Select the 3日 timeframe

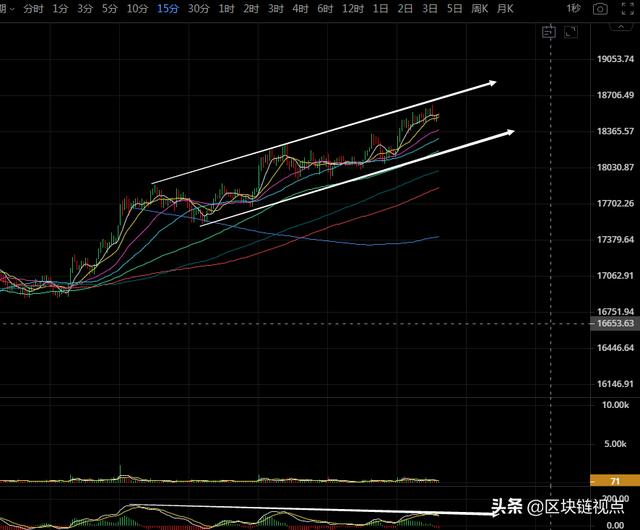429,8
